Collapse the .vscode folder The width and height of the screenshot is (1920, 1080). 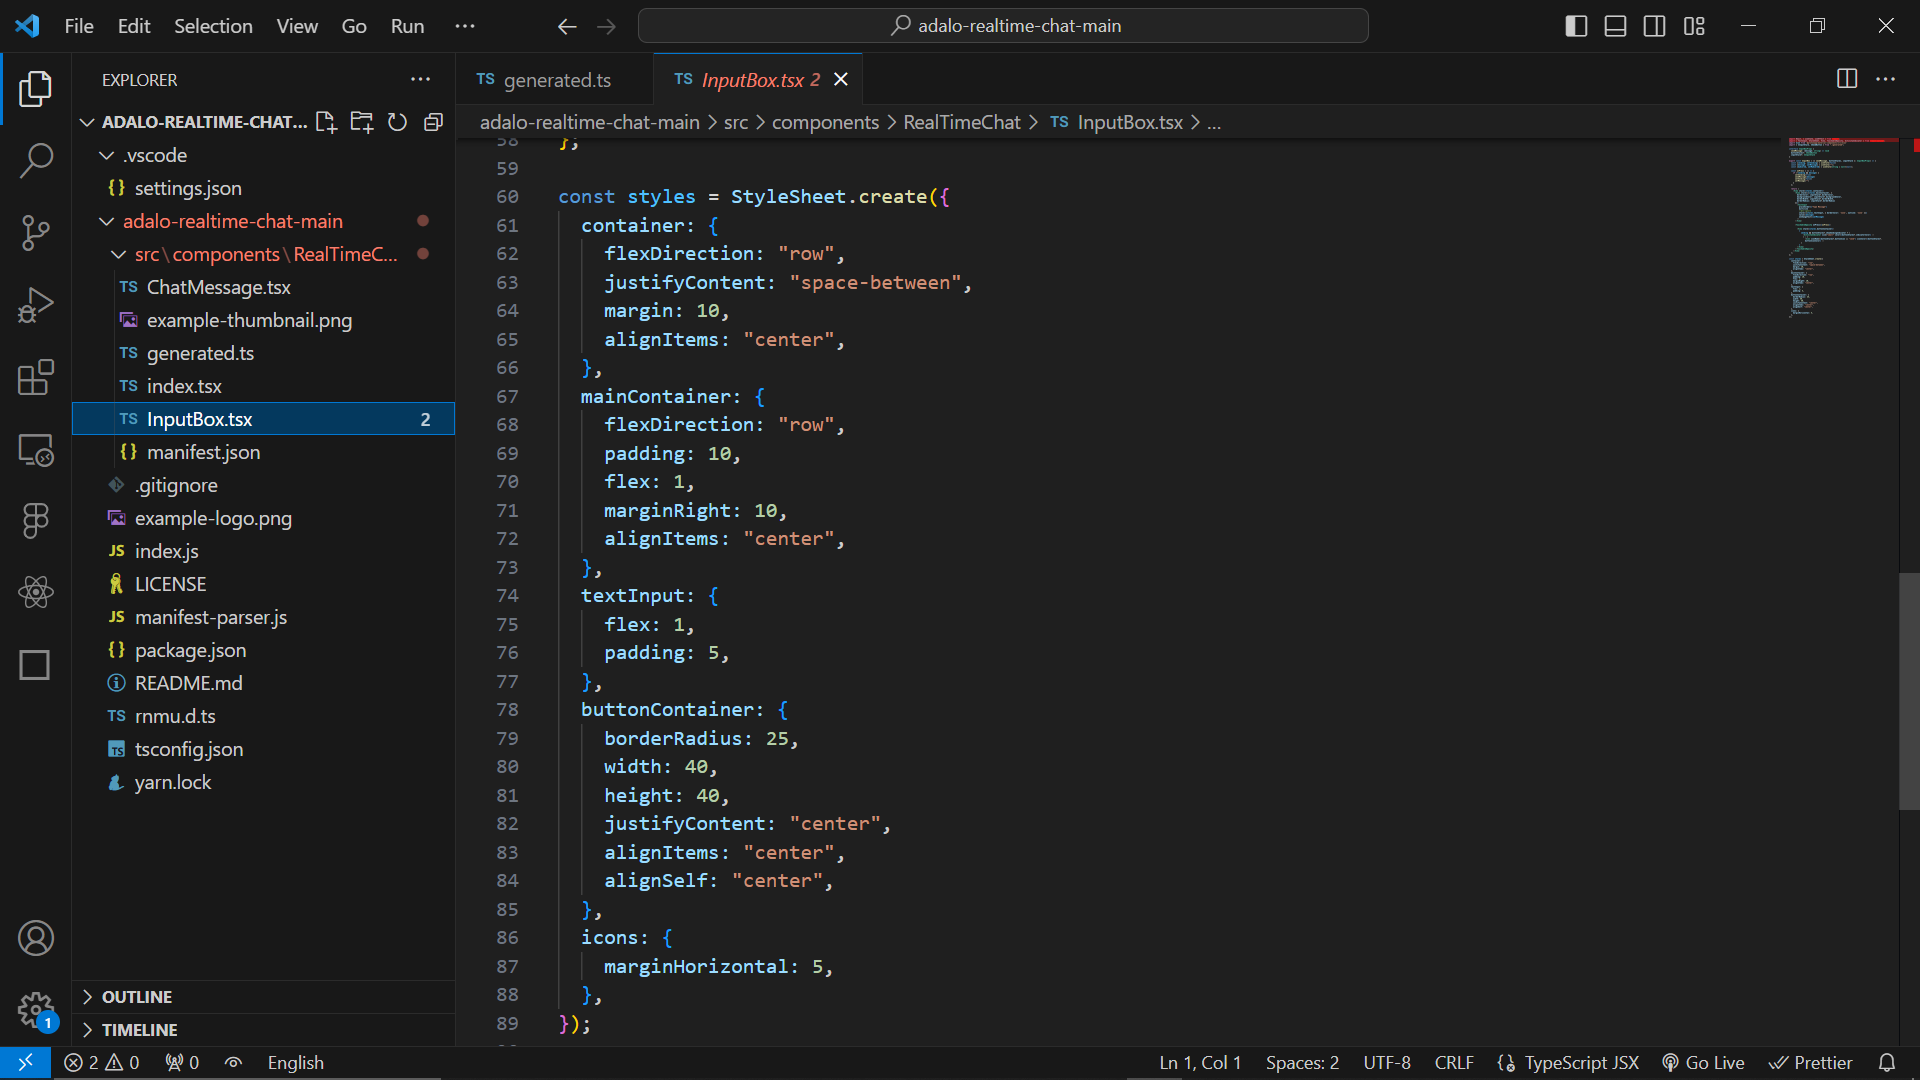(x=155, y=155)
